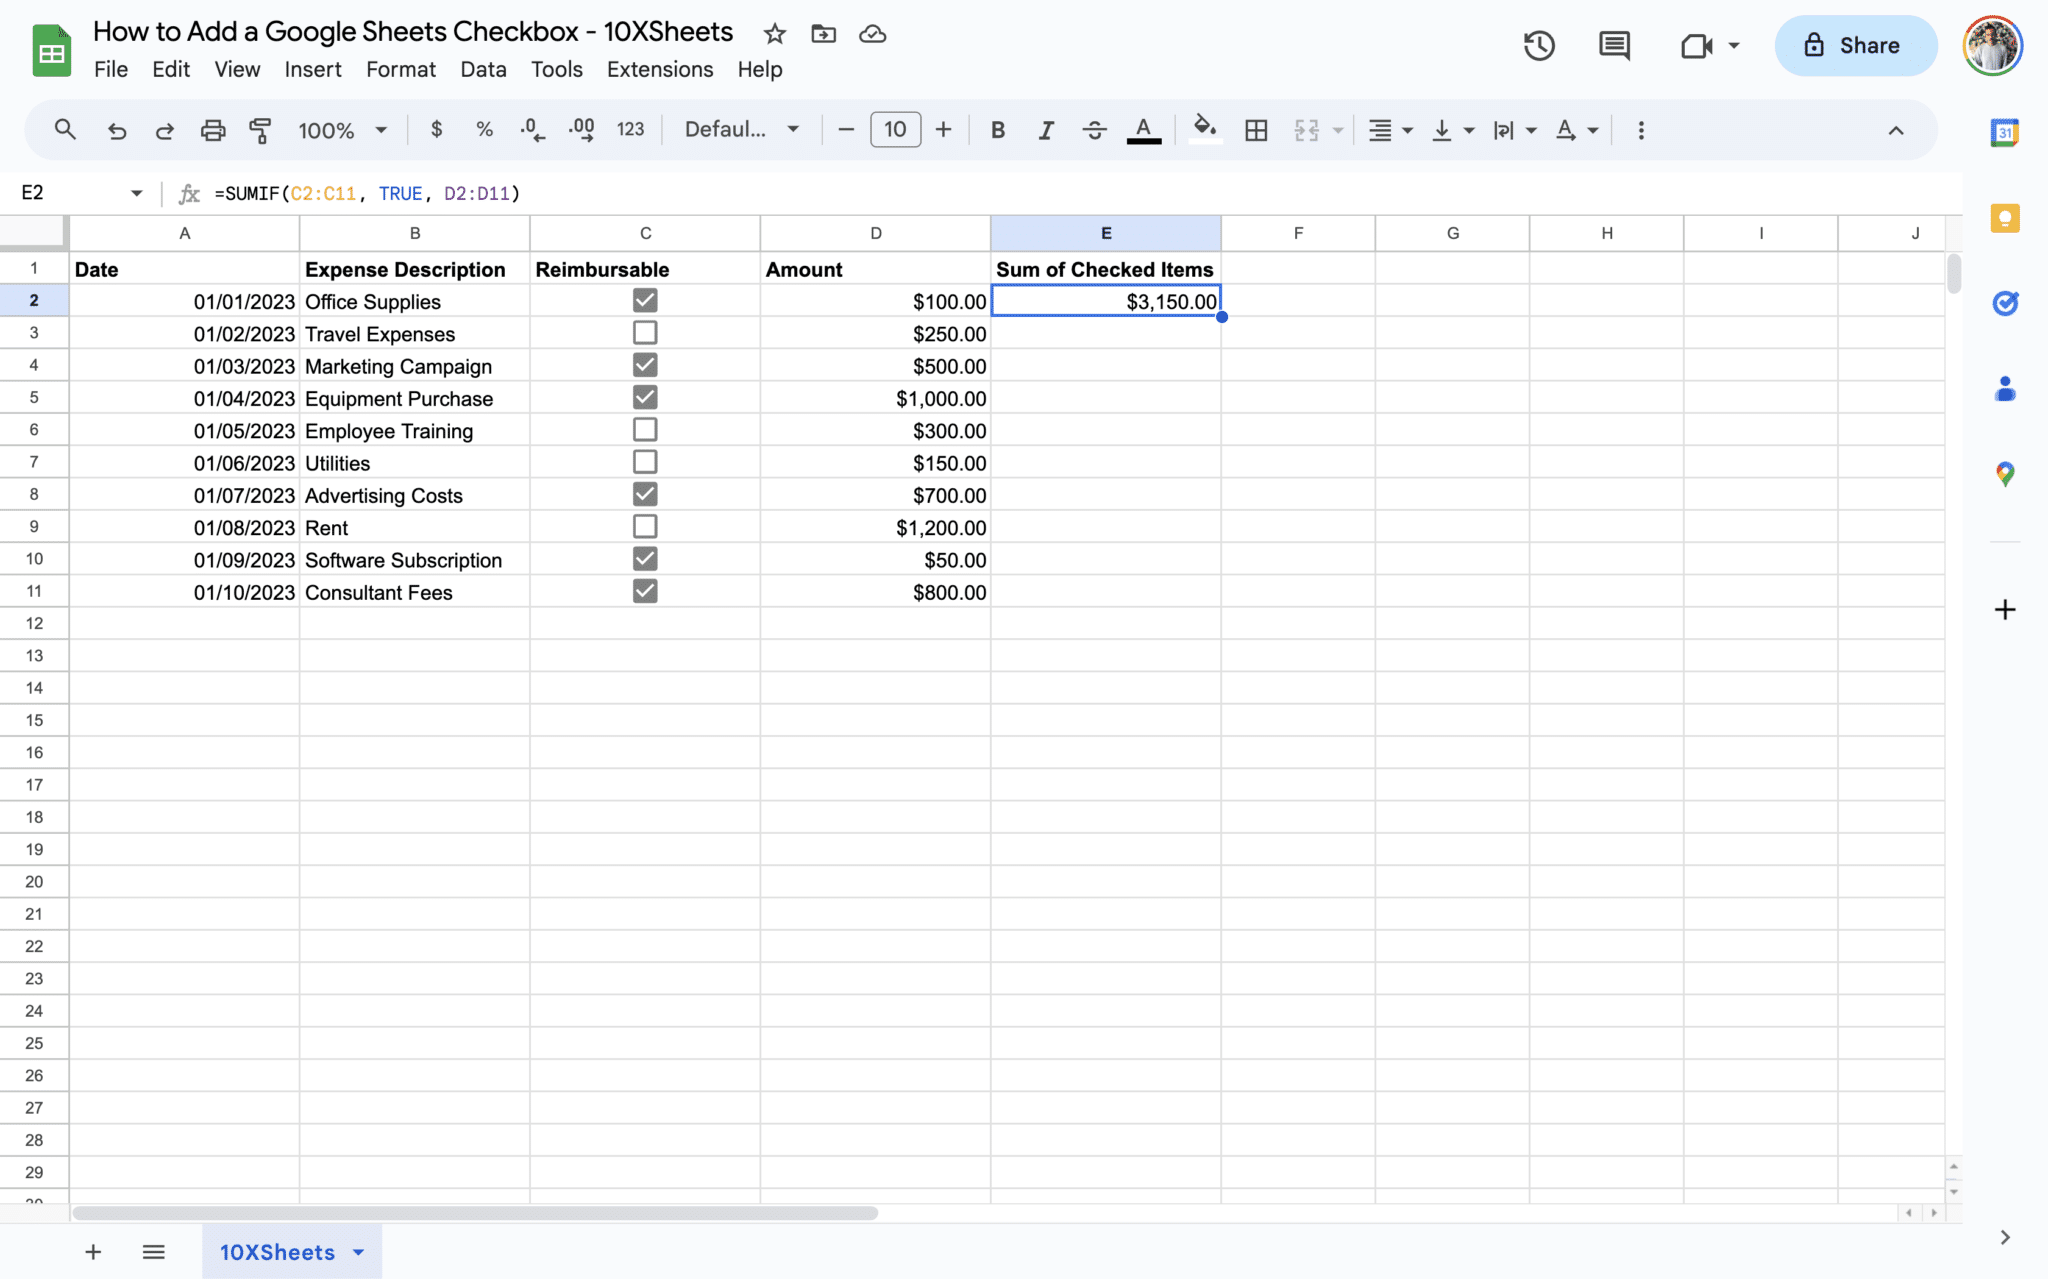2048x1280 pixels.
Task: Uncheck Equipment Purchase reimbursable checkbox
Action: [645, 397]
